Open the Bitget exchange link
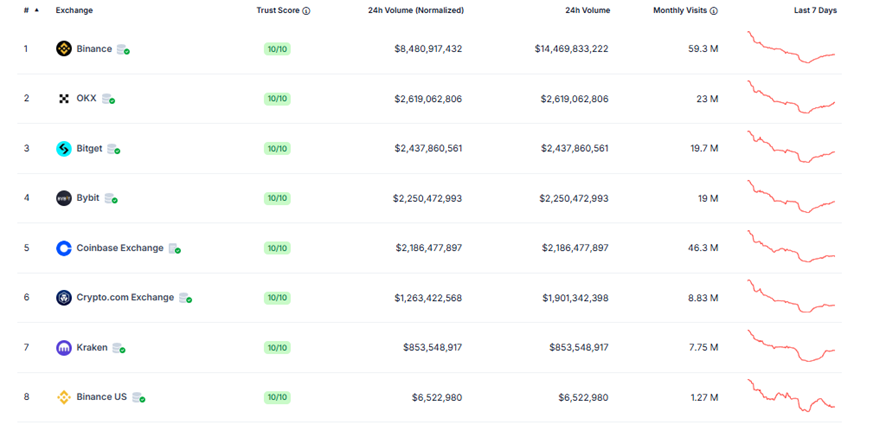 [x=89, y=148]
